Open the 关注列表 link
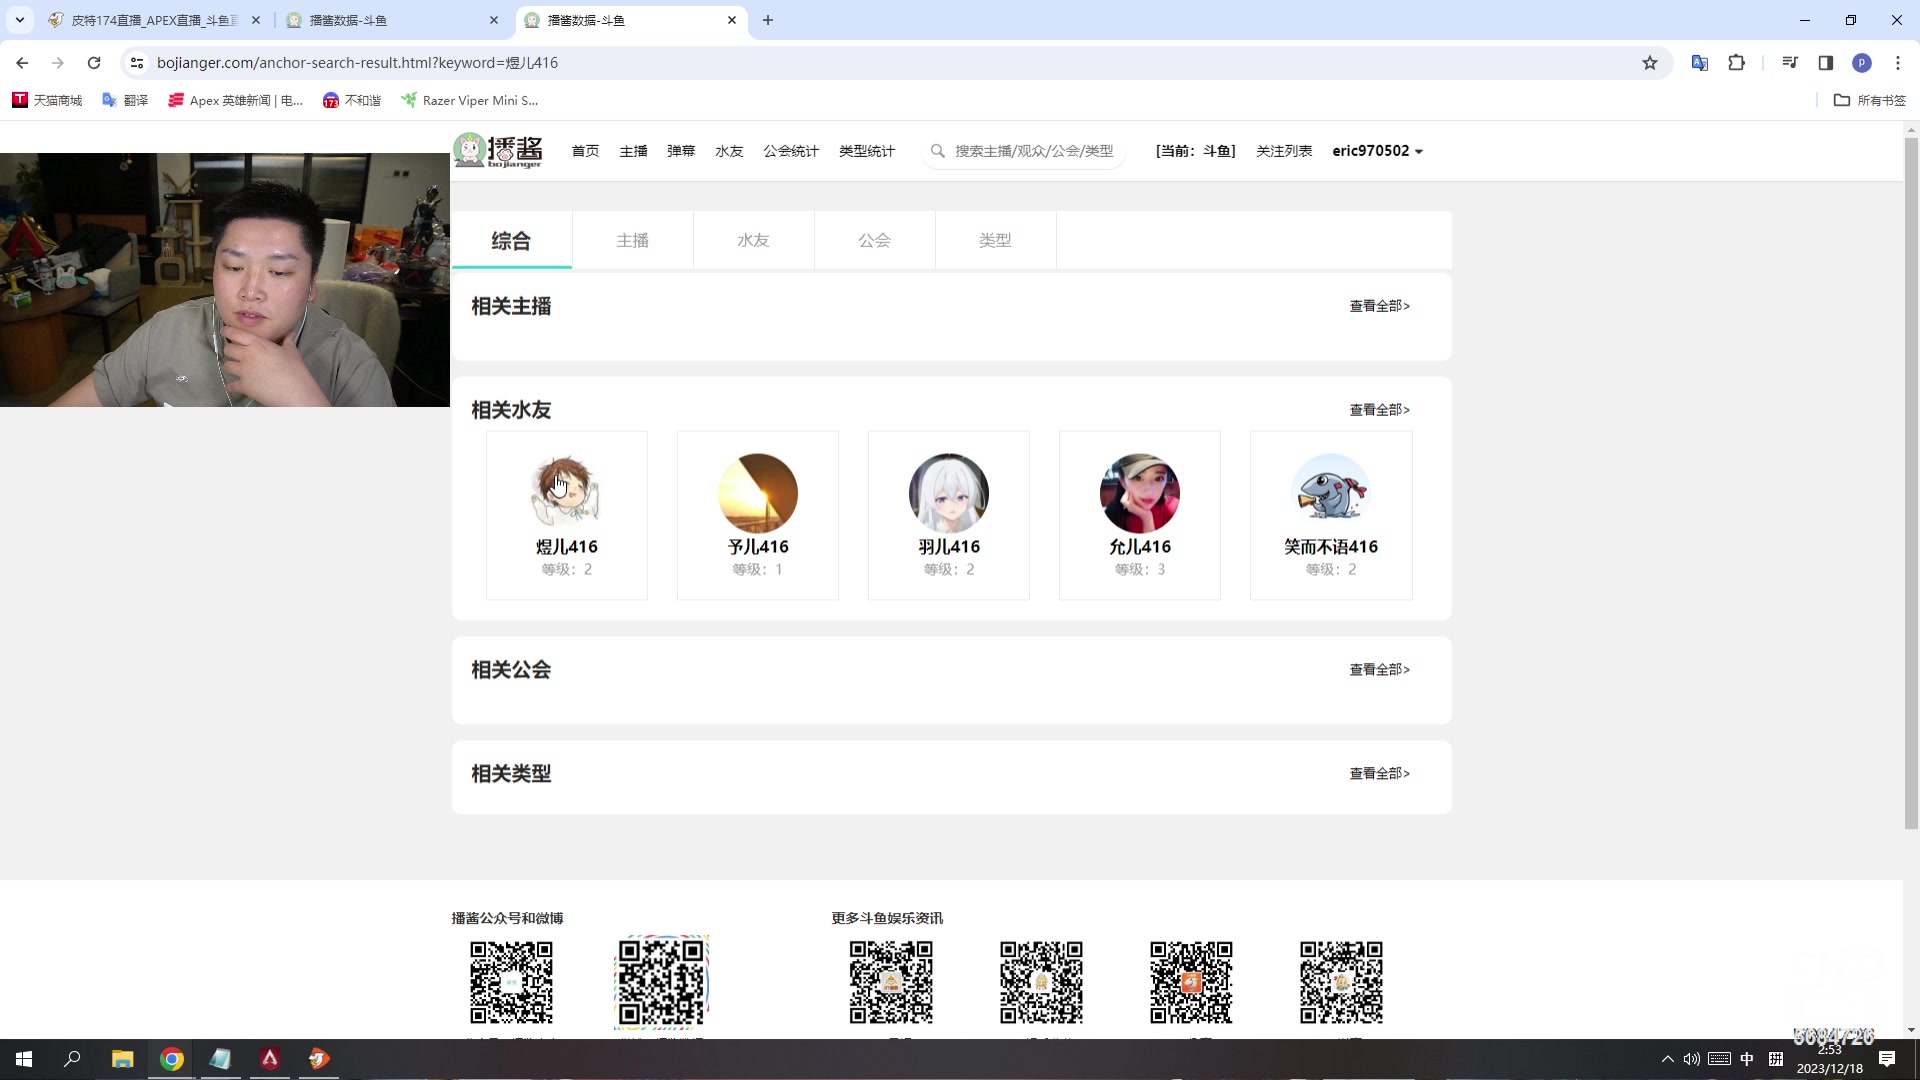The height and width of the screenshot is (1080, 1920). 1284,151
